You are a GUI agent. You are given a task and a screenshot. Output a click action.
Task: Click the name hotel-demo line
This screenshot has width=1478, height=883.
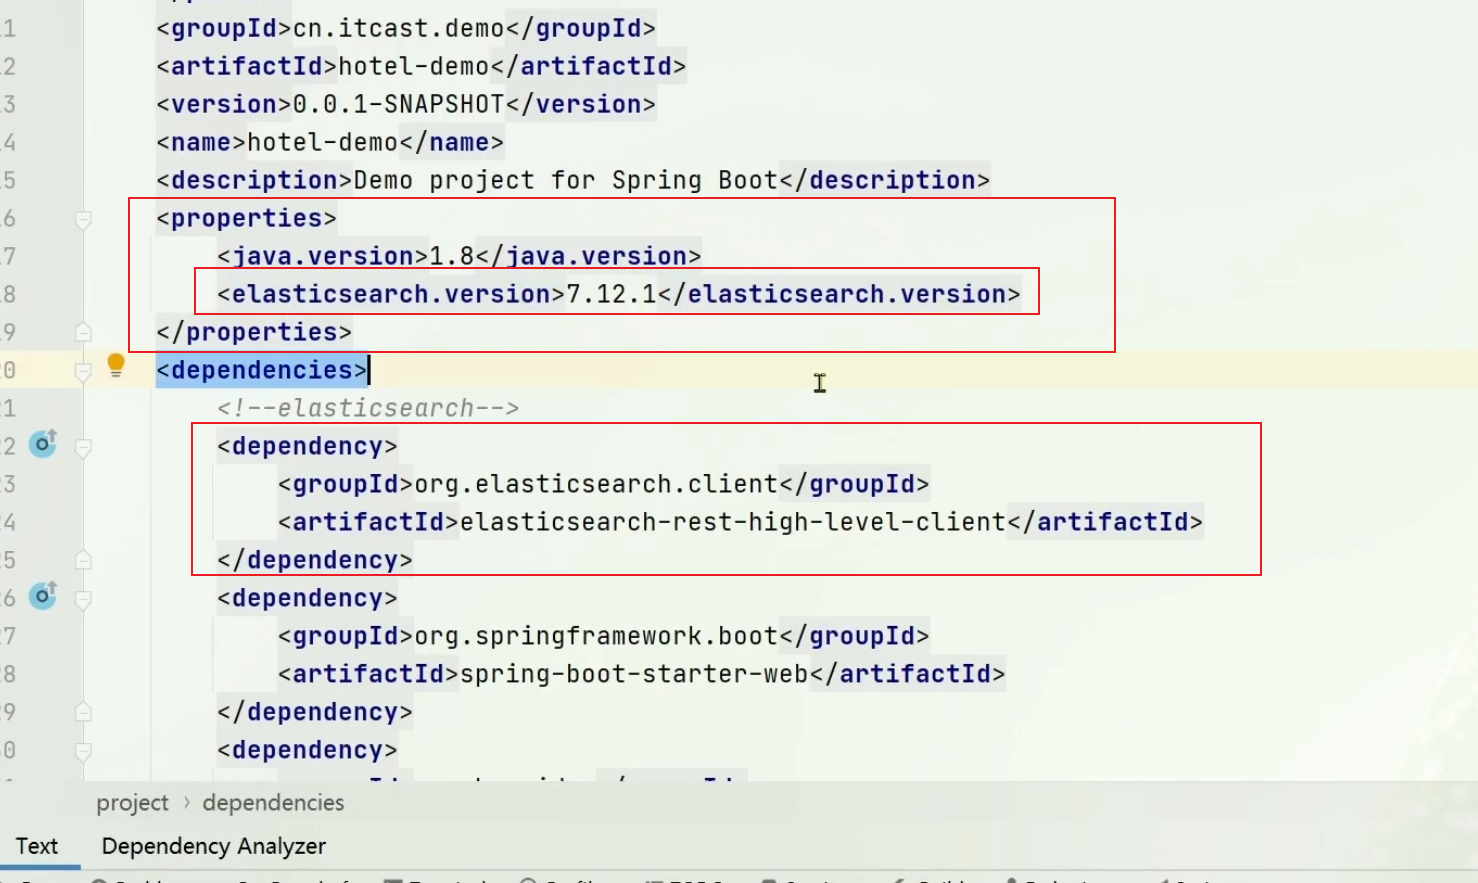[x=330, y=142]
